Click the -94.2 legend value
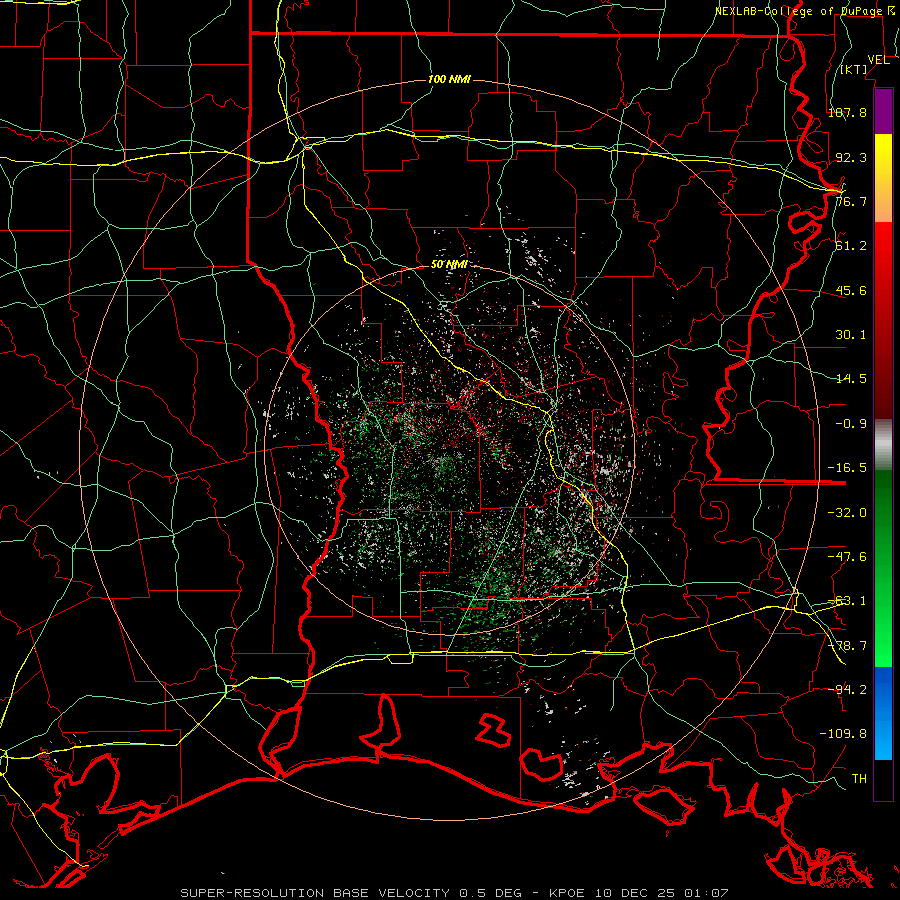Image resolution: width=900 pixels, height=900 pixels. (847, 690)
